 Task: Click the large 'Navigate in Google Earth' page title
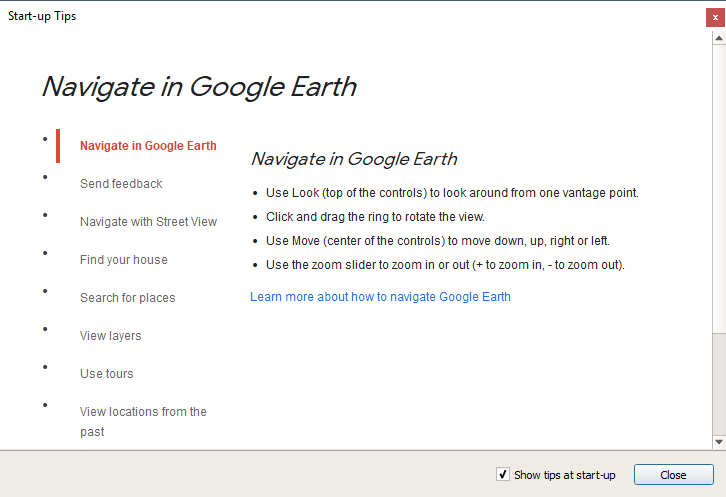click(x=199, y=87)
